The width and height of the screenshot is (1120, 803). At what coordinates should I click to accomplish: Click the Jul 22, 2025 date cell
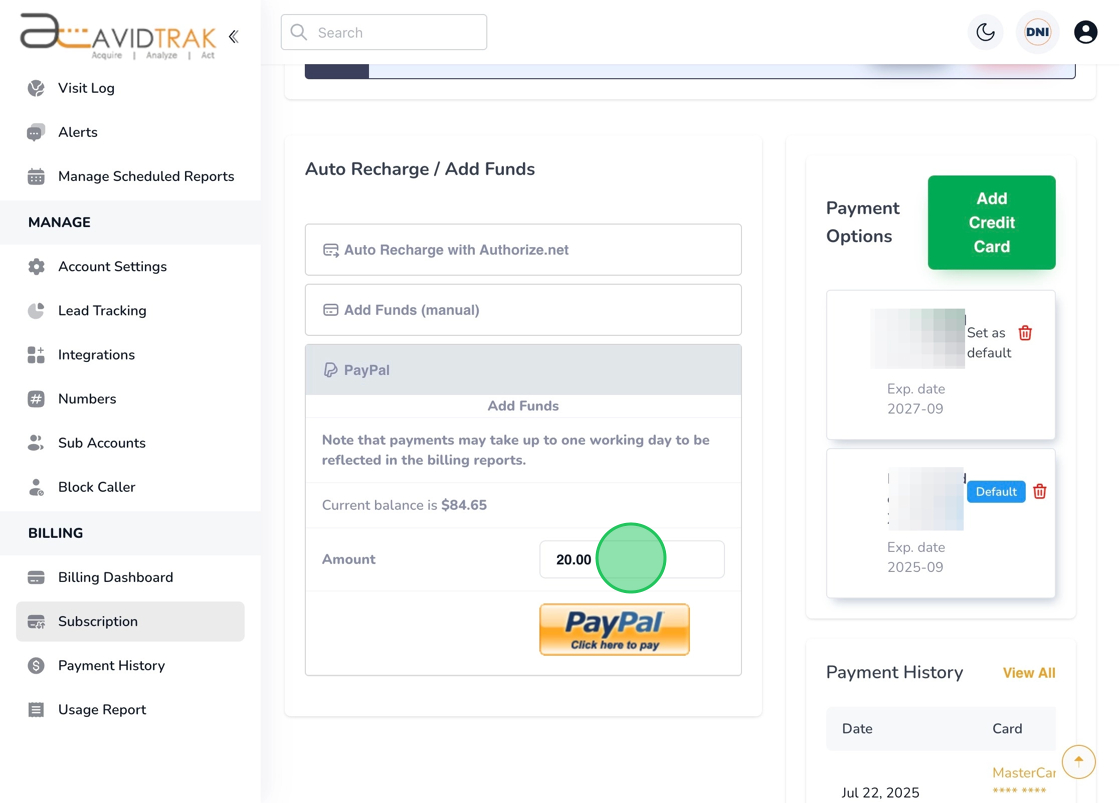[x=880, y=792]
